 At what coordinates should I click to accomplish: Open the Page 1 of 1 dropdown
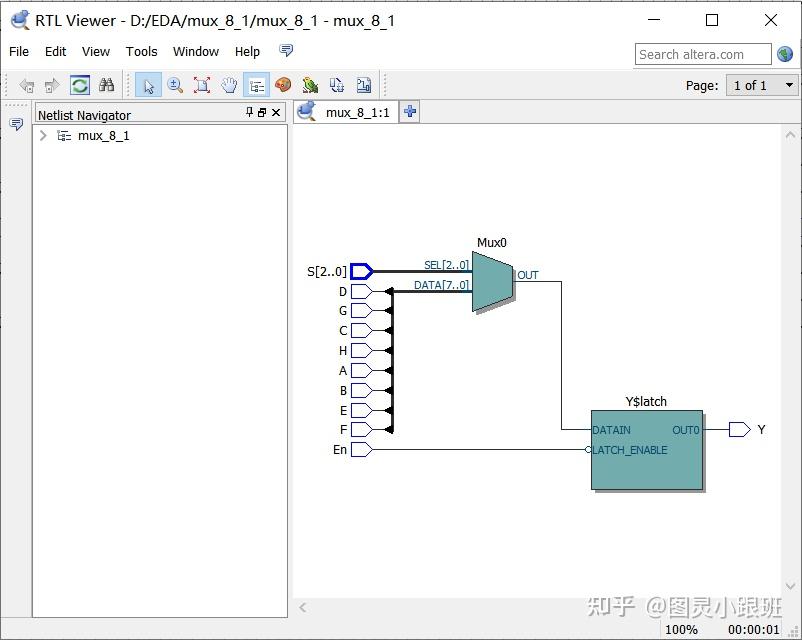762,85
